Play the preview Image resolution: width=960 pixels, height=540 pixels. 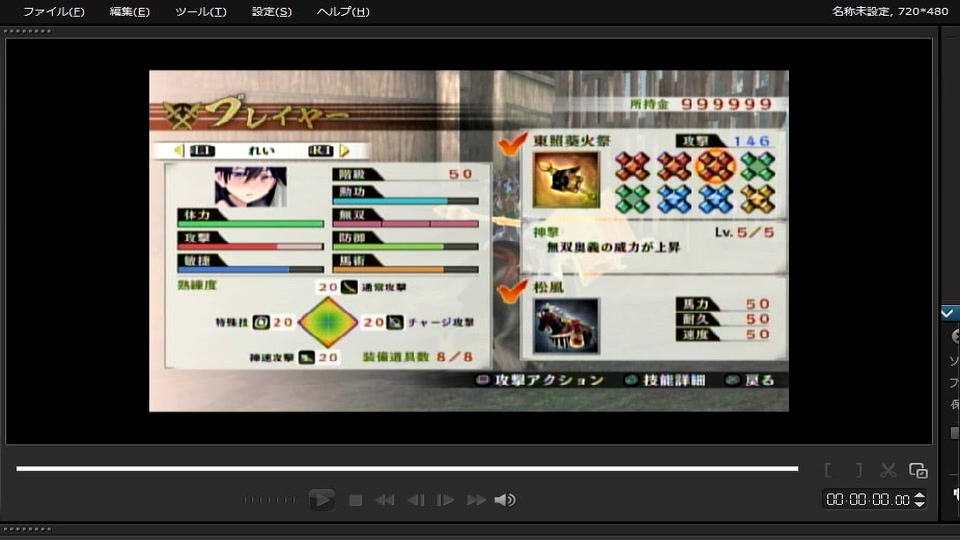pos(321,500)
